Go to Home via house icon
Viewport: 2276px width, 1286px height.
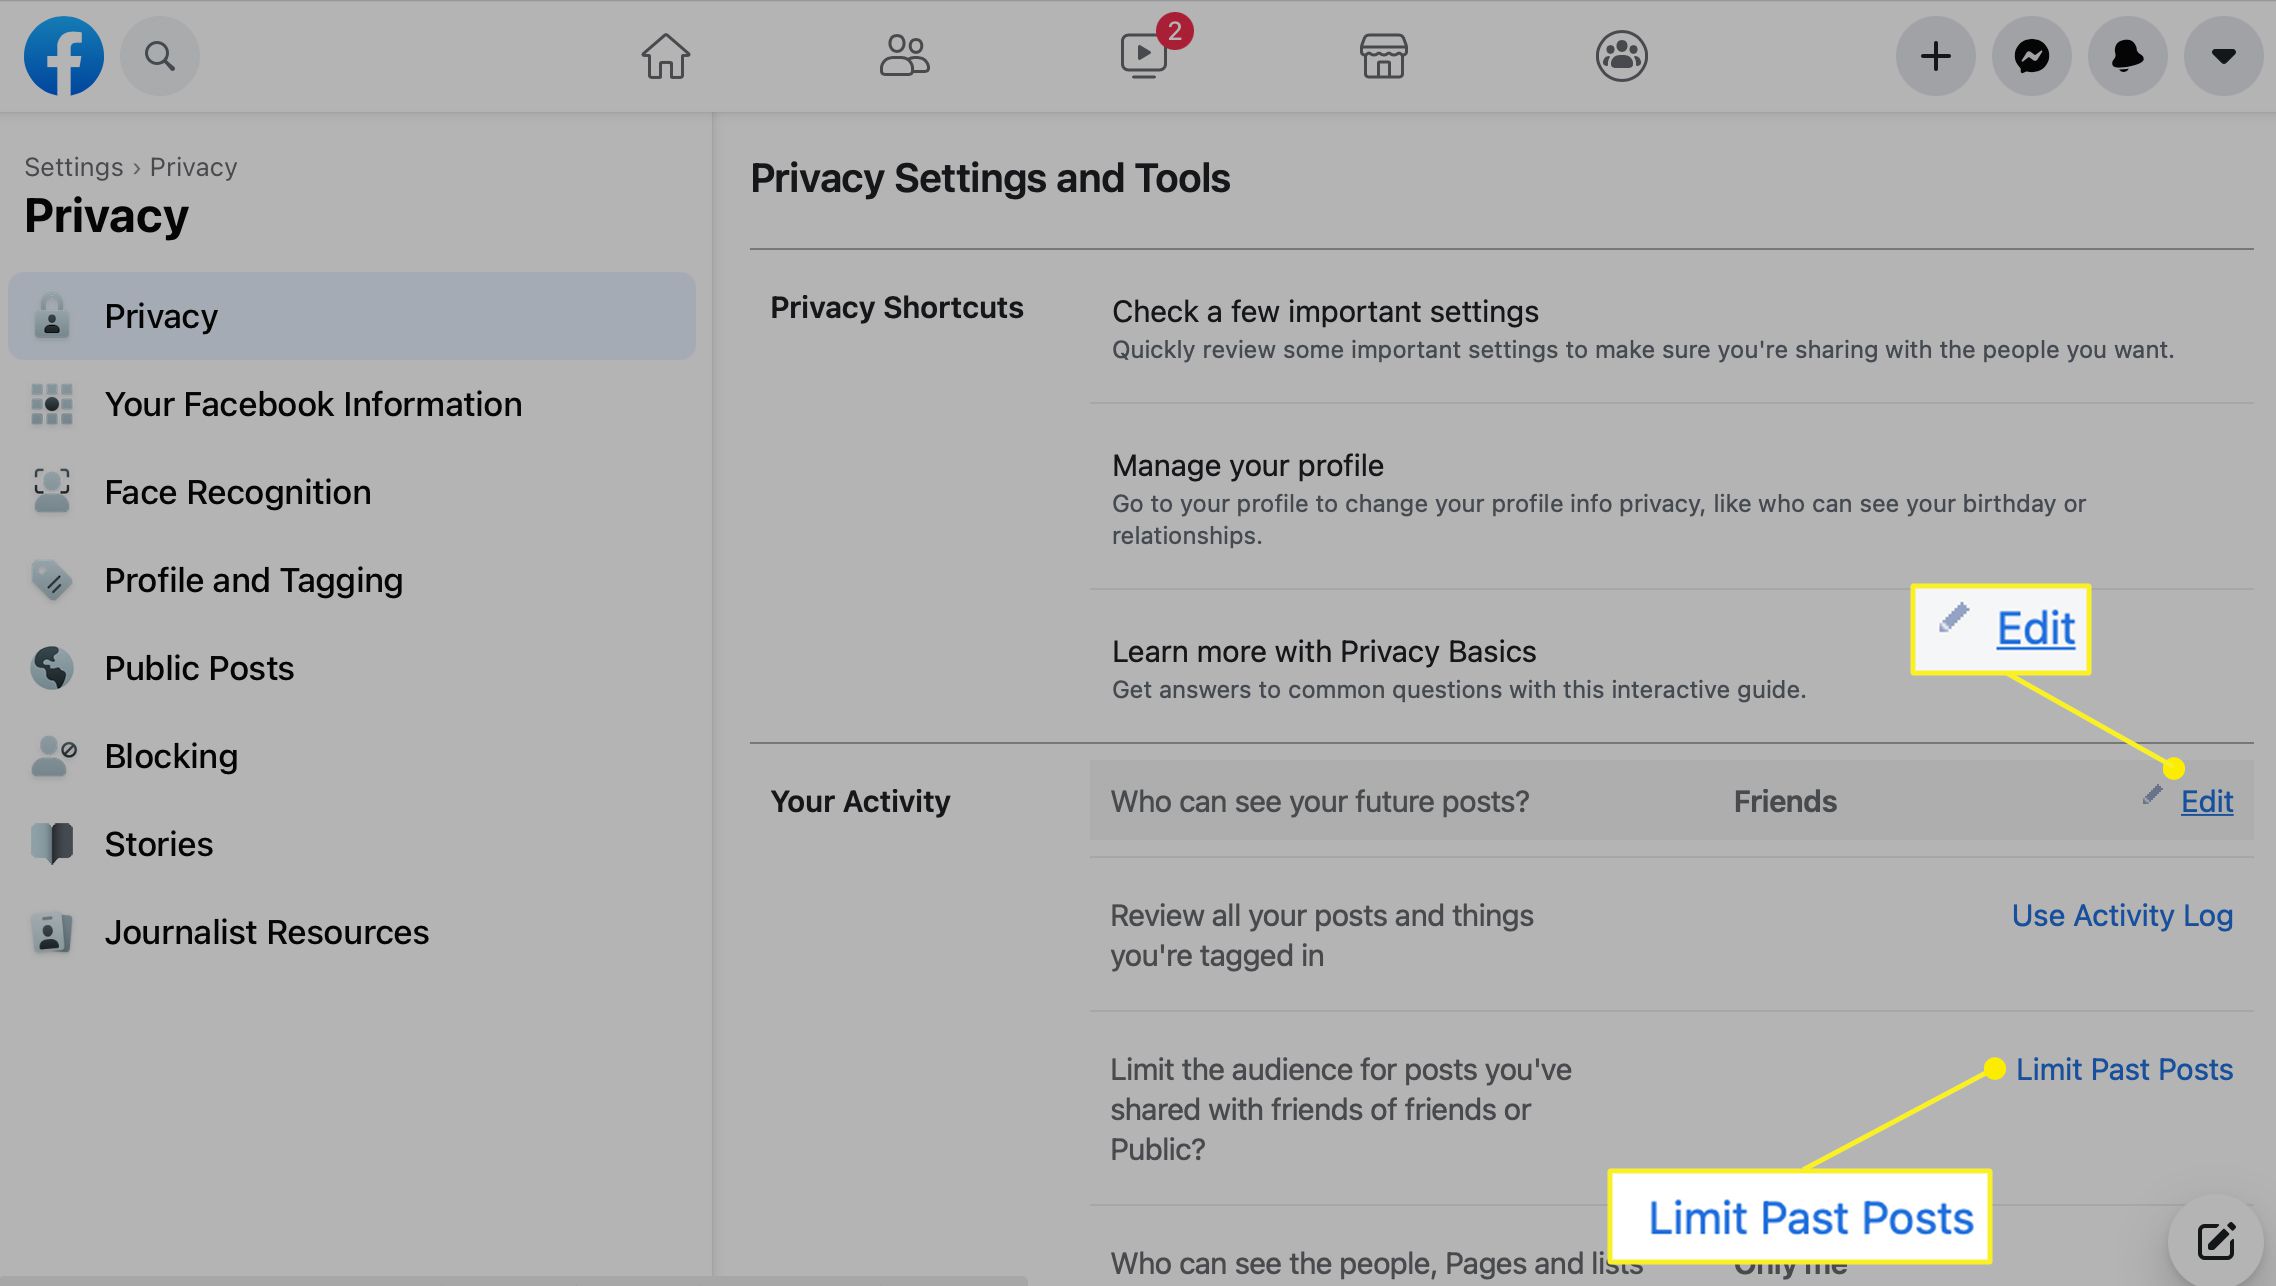coord(666,56)
